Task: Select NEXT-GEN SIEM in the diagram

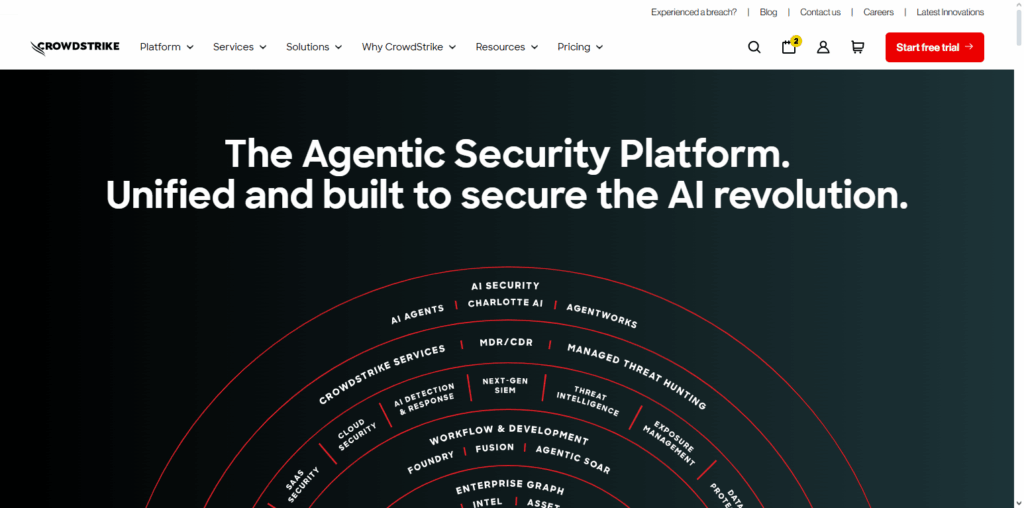Action: click(x=505, y=385)
